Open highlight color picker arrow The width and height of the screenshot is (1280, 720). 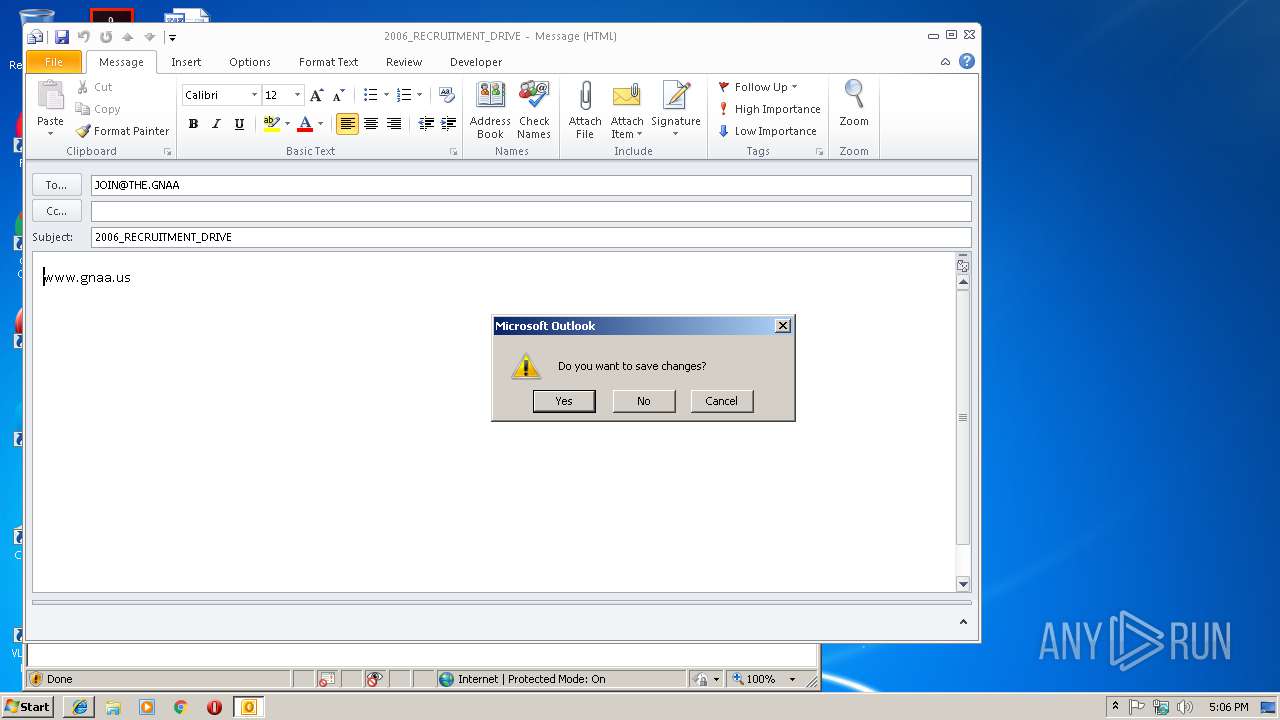point(287,124)
